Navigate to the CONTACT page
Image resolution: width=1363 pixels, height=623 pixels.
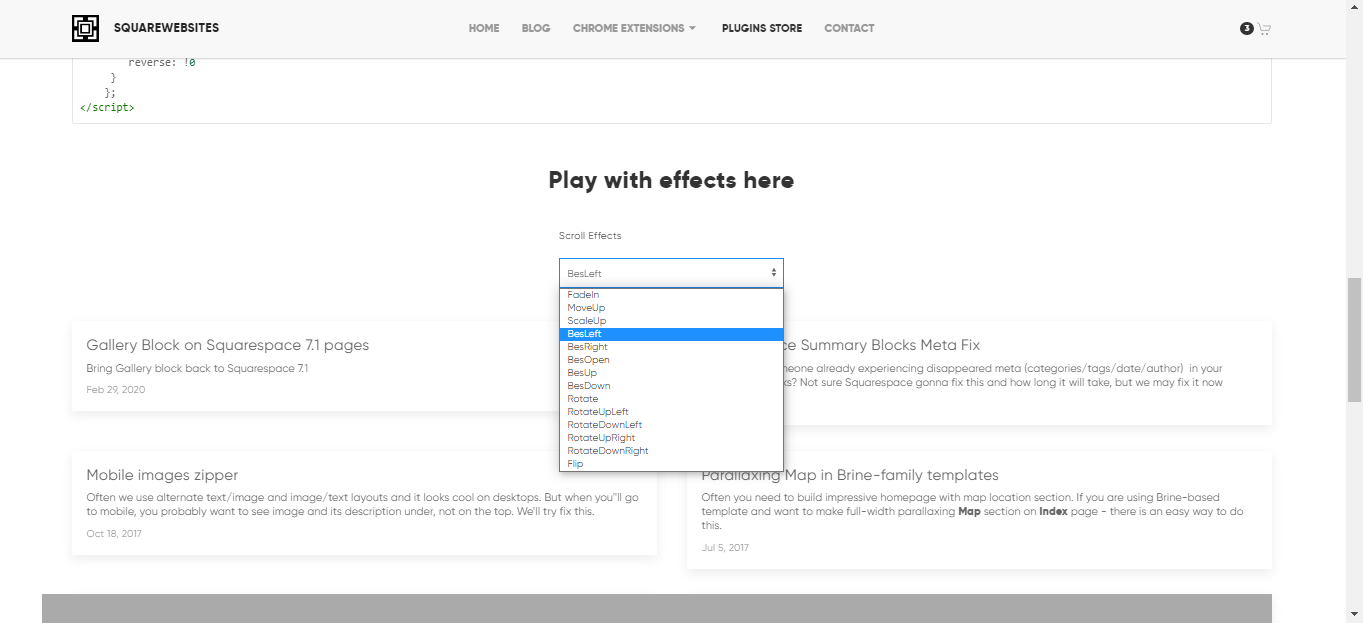pyautogui.click(x=849, y=28)
